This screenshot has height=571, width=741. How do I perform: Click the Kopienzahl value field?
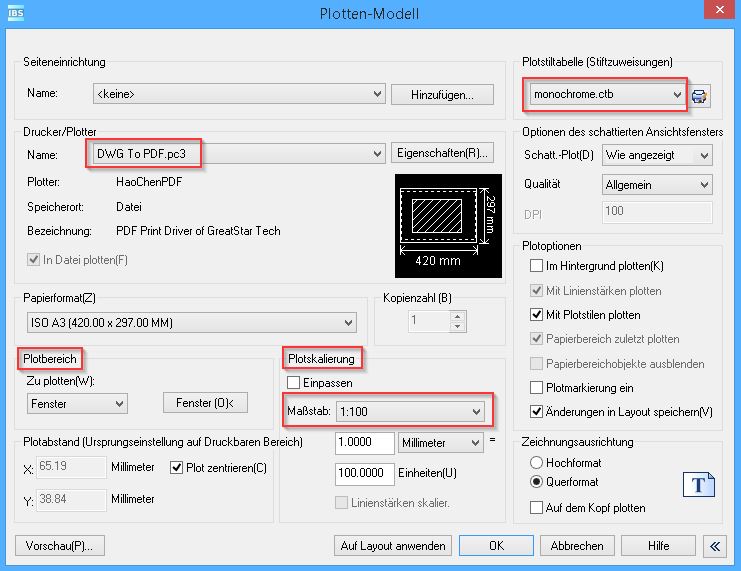coord(429,321)
